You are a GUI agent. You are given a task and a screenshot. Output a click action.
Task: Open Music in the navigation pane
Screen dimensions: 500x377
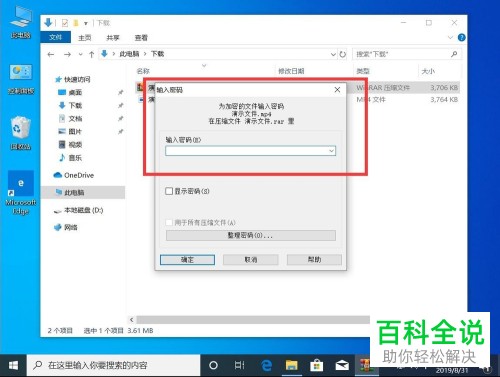coord(70,158)
